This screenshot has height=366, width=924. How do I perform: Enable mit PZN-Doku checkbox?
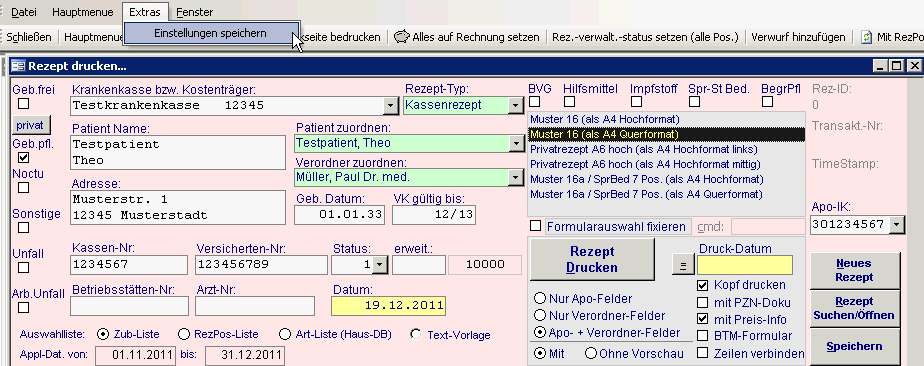pyautogui.click(x=702, y=303)
